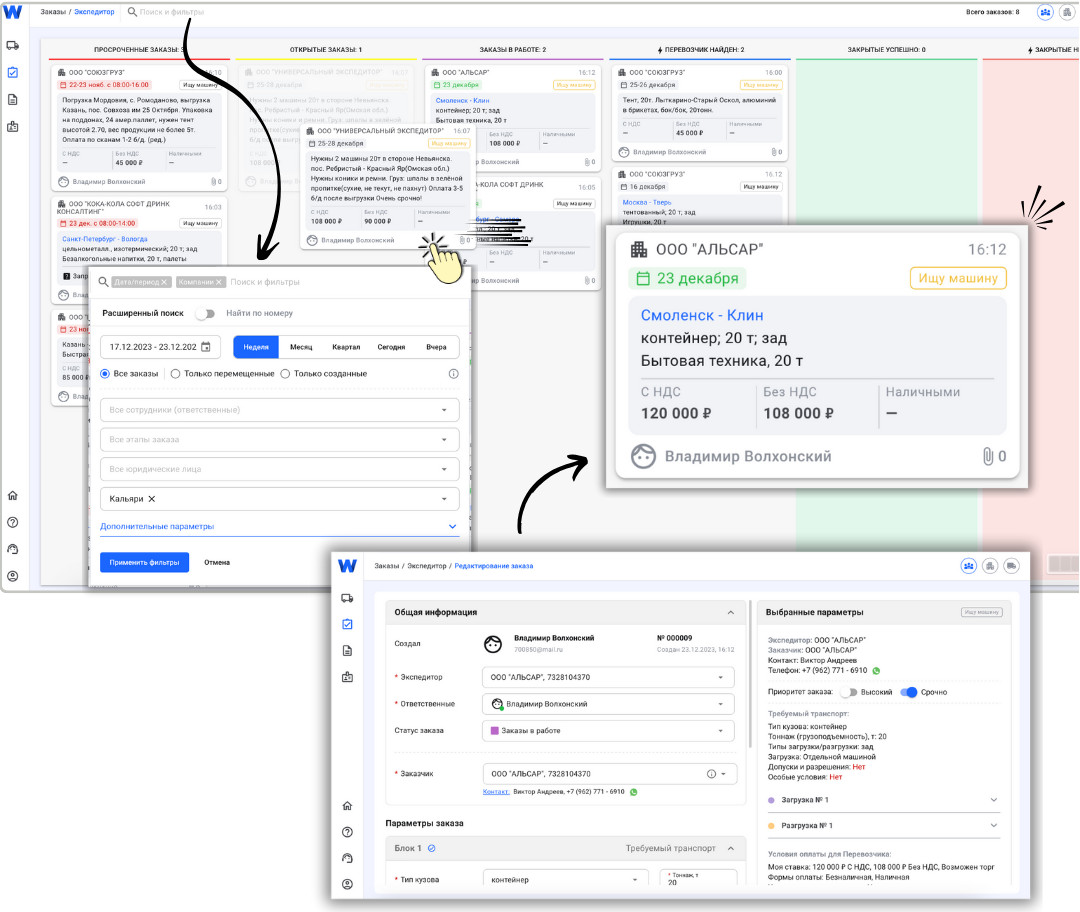Open Все сотрудники (ответственные) dropdown
The image size is (1080, 912).
(x=280, y=410)
